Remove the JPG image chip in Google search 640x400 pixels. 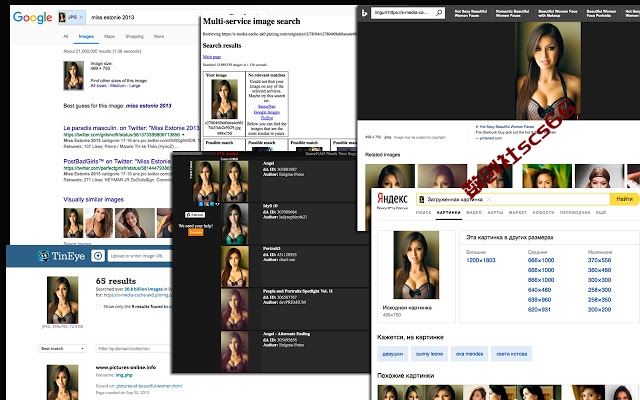[81, 17]
